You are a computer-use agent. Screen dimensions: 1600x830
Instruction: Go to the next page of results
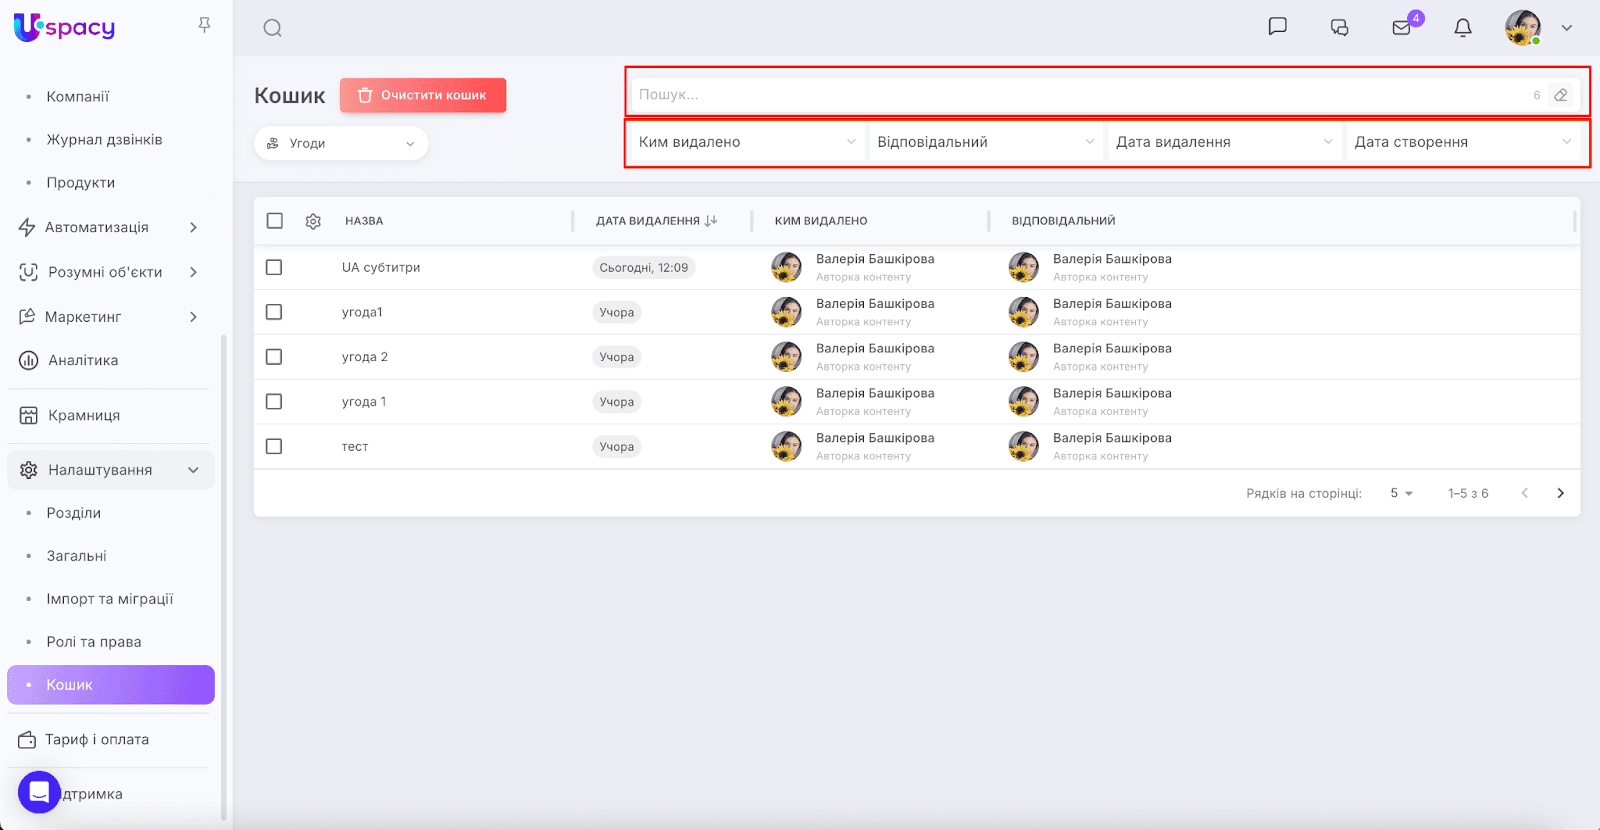coord(1560,493)
